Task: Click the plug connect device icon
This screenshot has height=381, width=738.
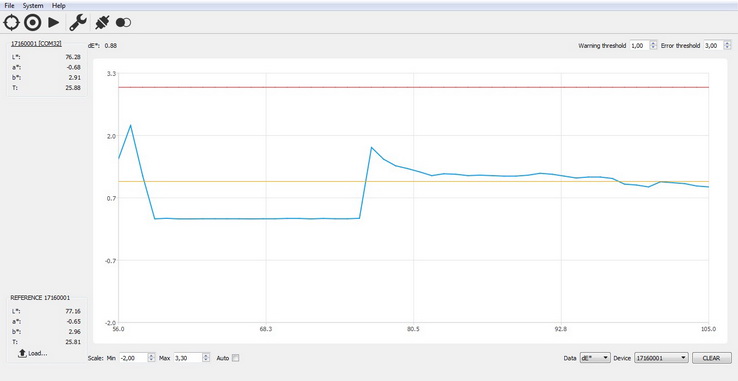Action: pos(102,22)
